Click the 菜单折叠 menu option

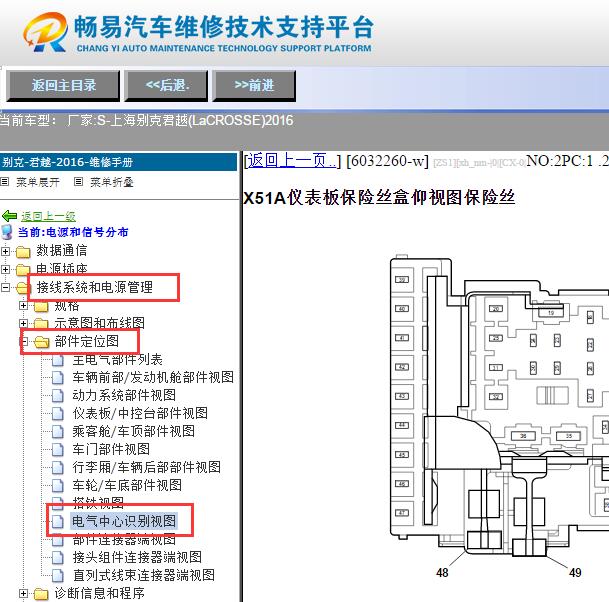click(112, 182)
